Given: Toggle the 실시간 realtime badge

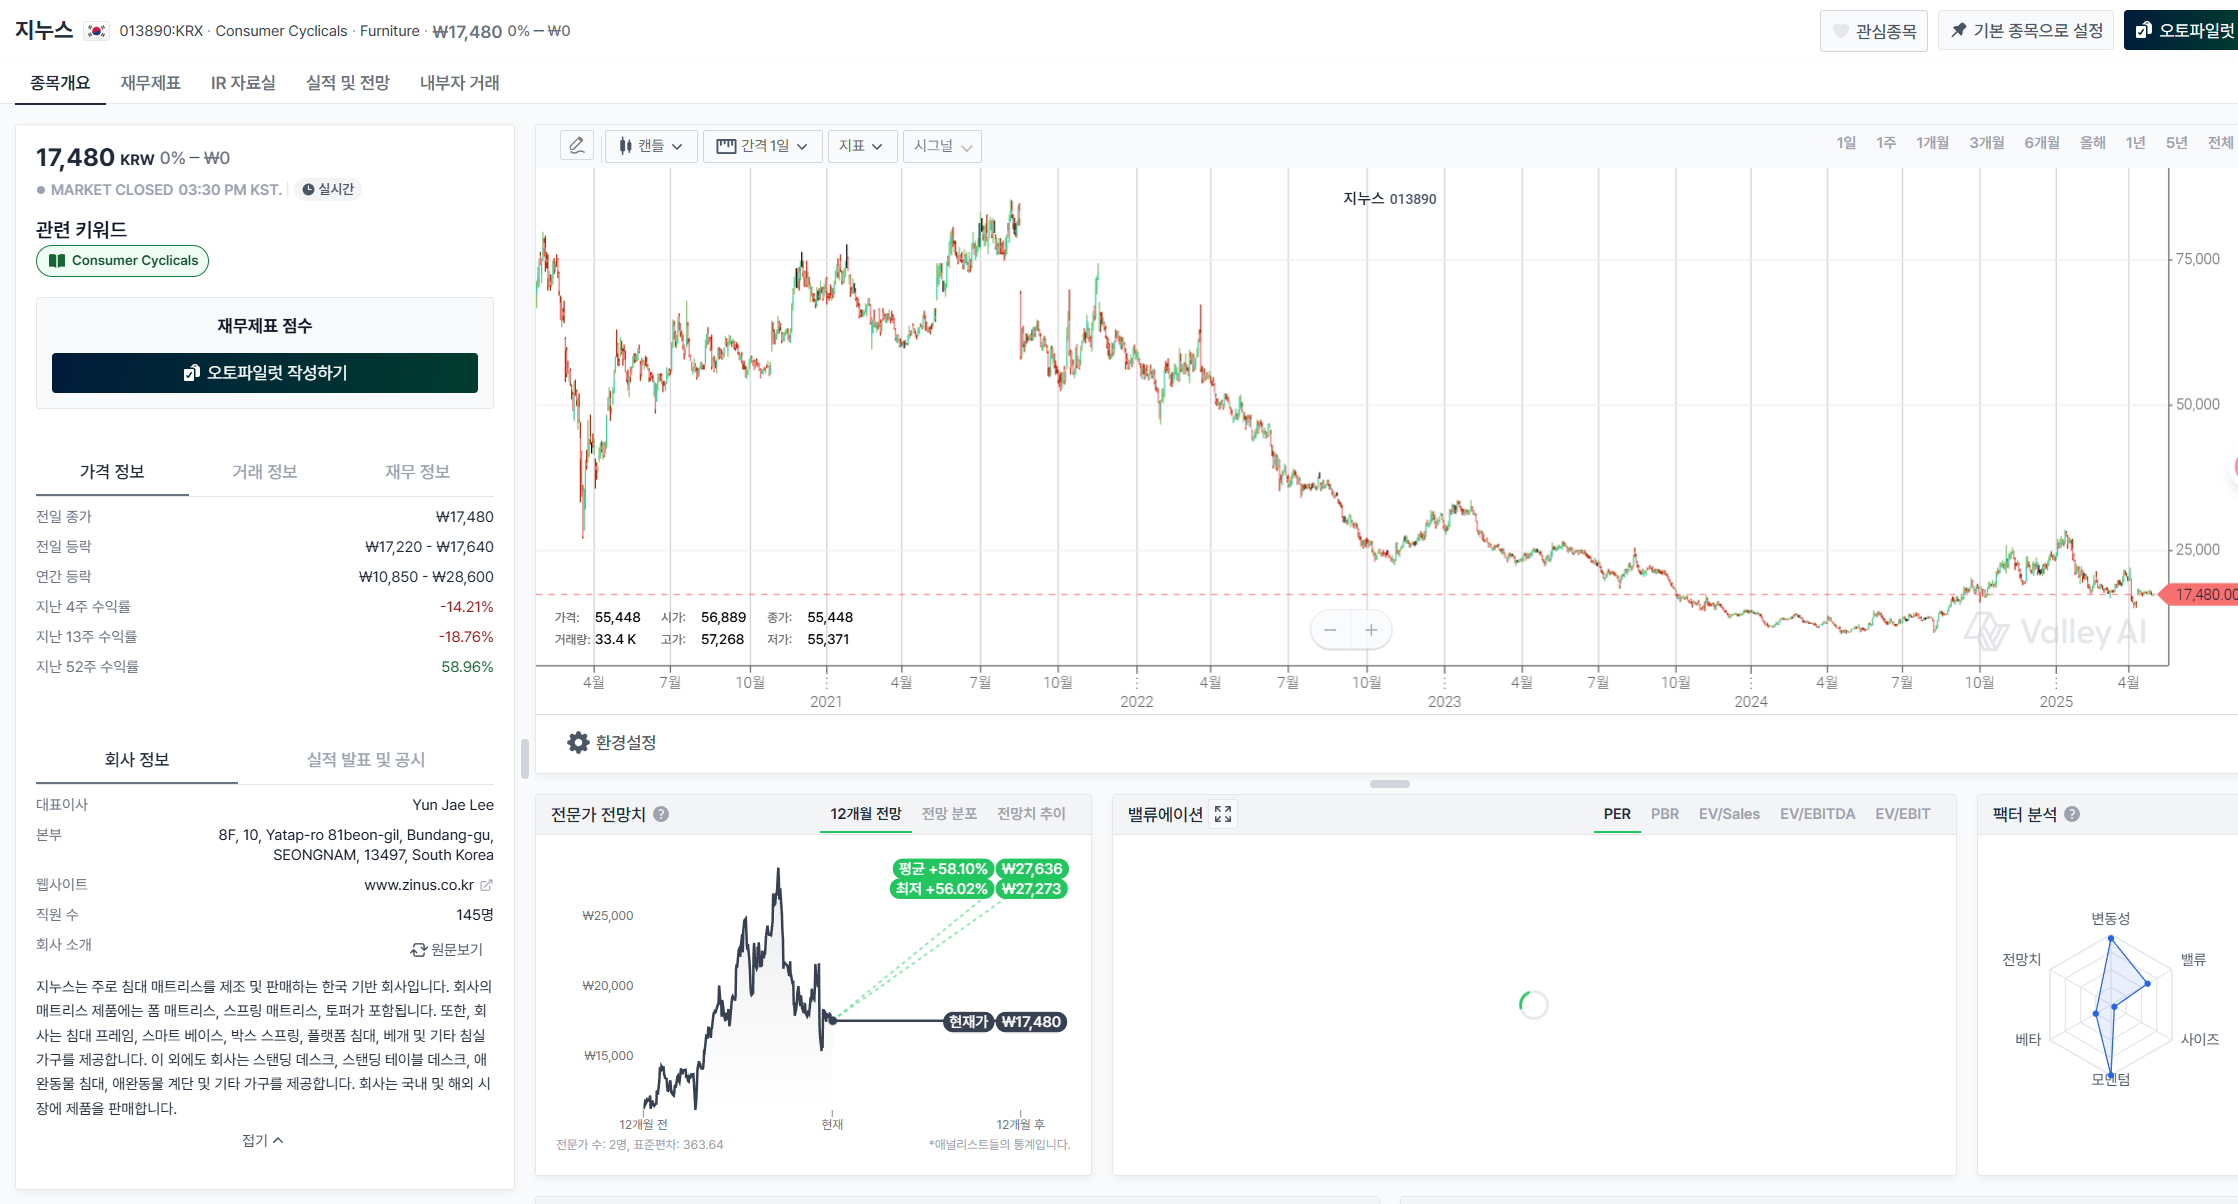Looking at the screenshot, I should point(328,189).
